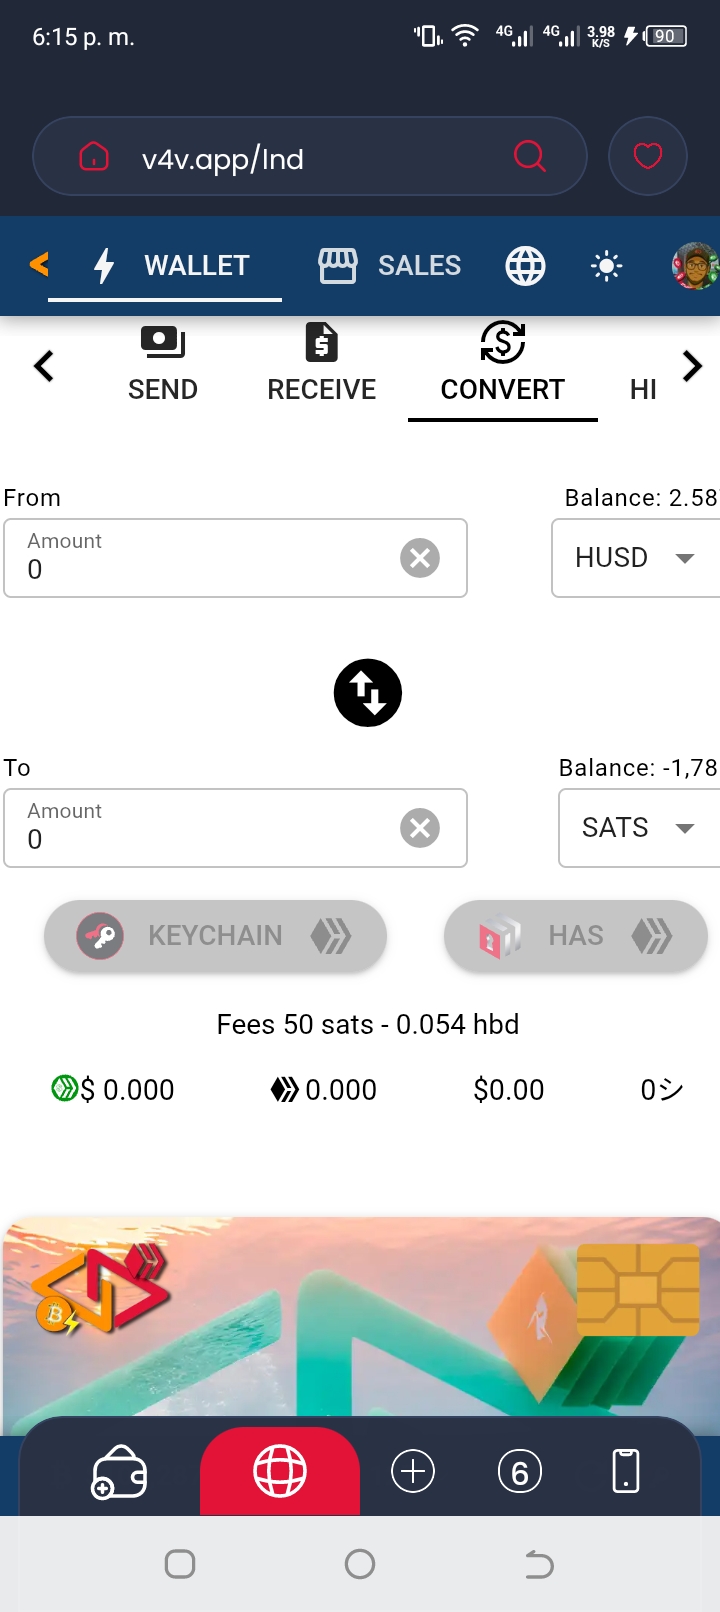Tap the swap currencies arrows button
Image resolution: width=720 pixels, height=1612 pixels.
click(367, 693)
